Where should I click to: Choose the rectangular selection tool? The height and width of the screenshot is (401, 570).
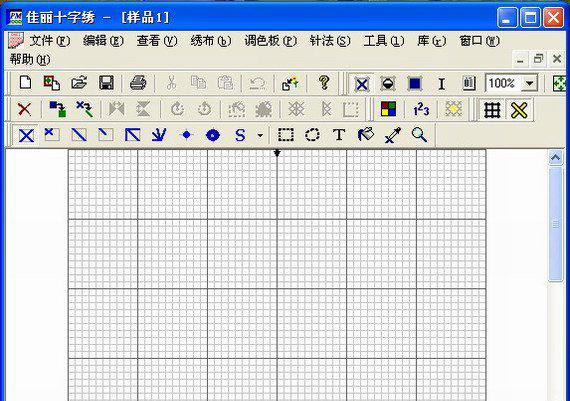pyautogui.click(x=286, y=135)
